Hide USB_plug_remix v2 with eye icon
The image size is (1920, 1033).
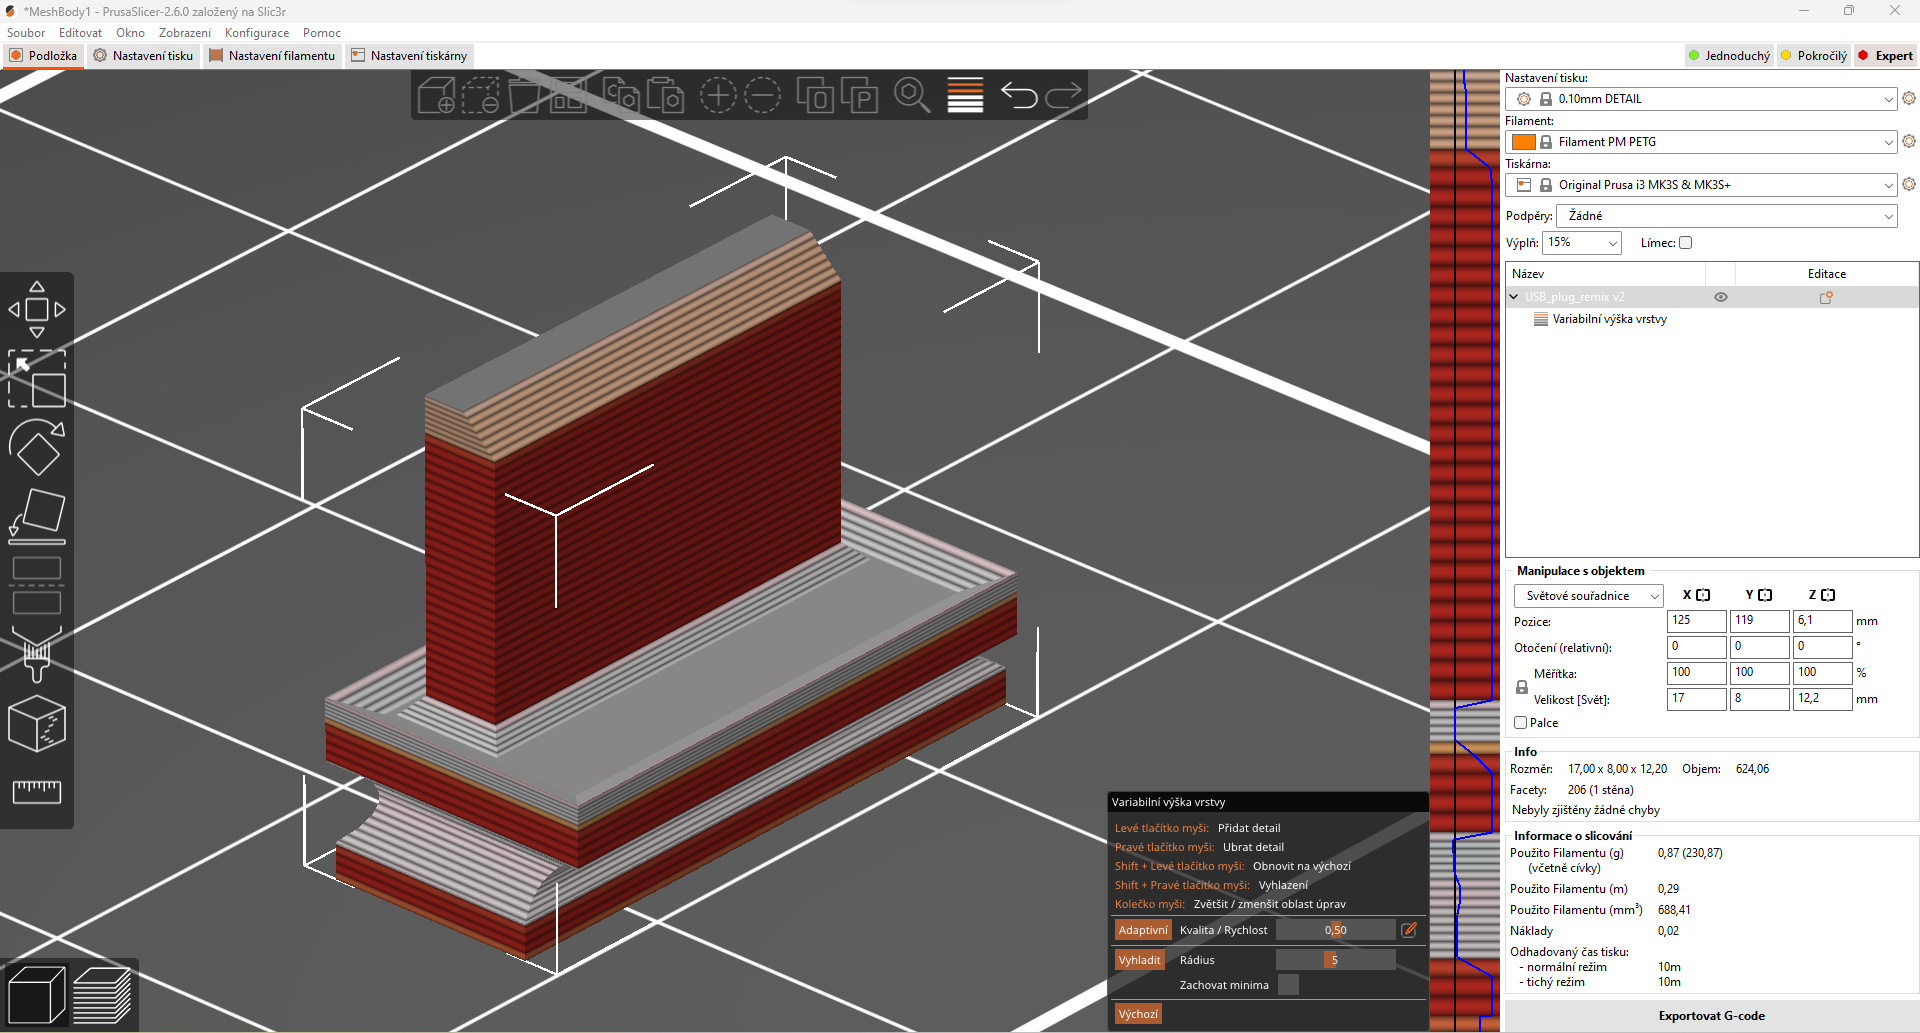point(1721,297)
